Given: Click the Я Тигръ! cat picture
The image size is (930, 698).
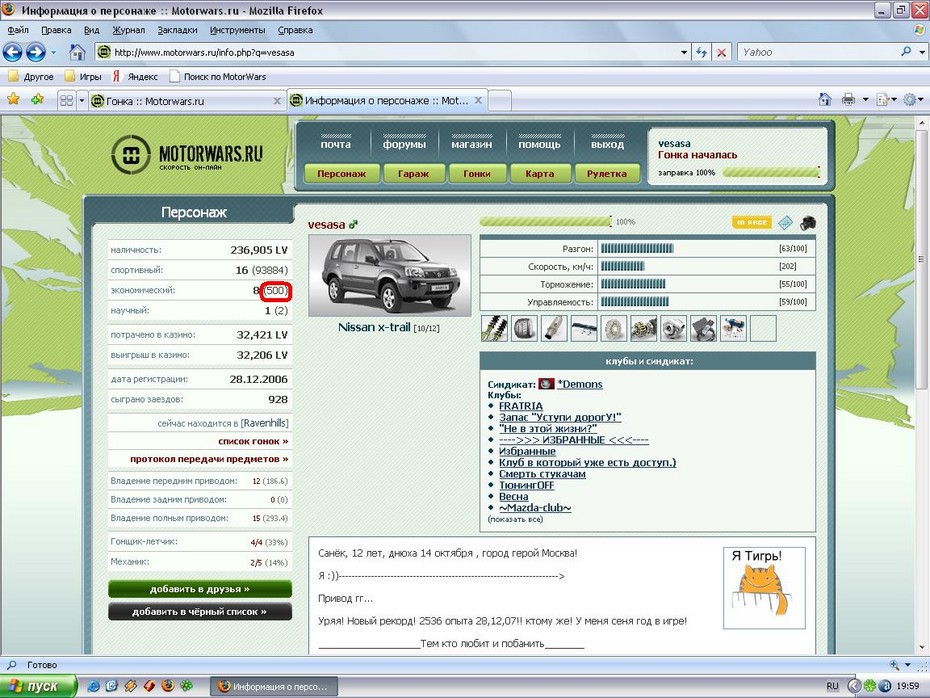Looking at the screenshot, I should [x=764, y=588].
